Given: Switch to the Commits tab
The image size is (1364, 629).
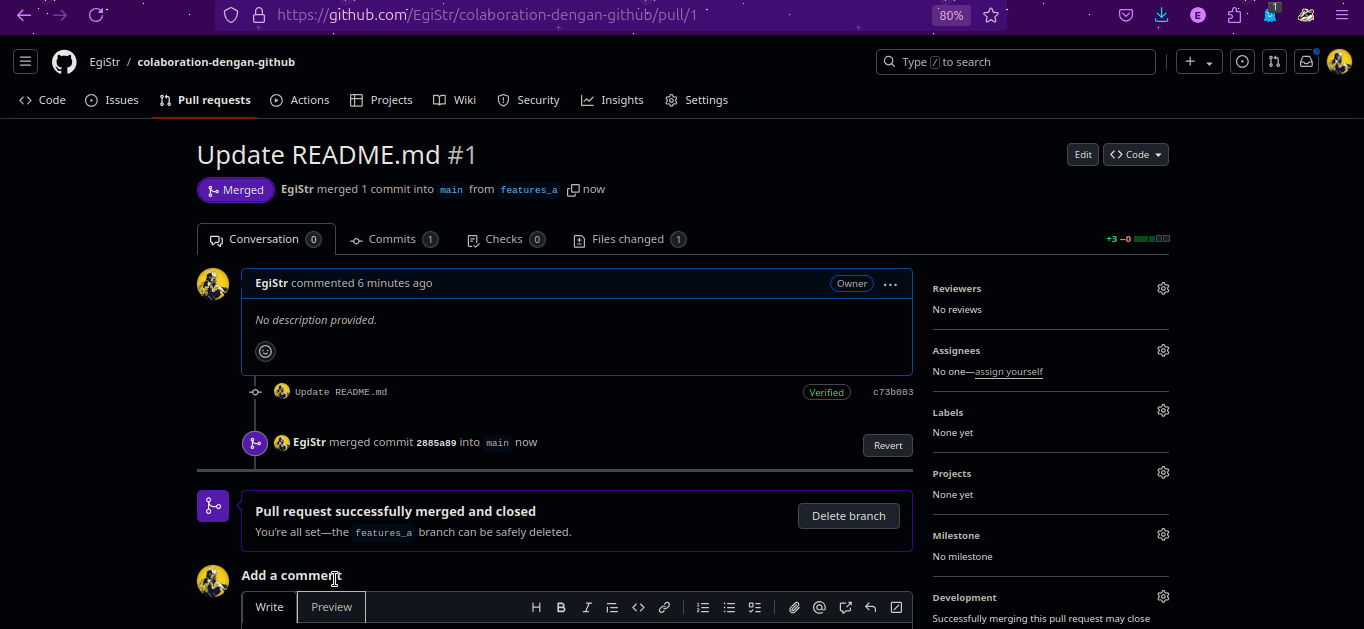Looking at the screenshot, I should 394,240.
